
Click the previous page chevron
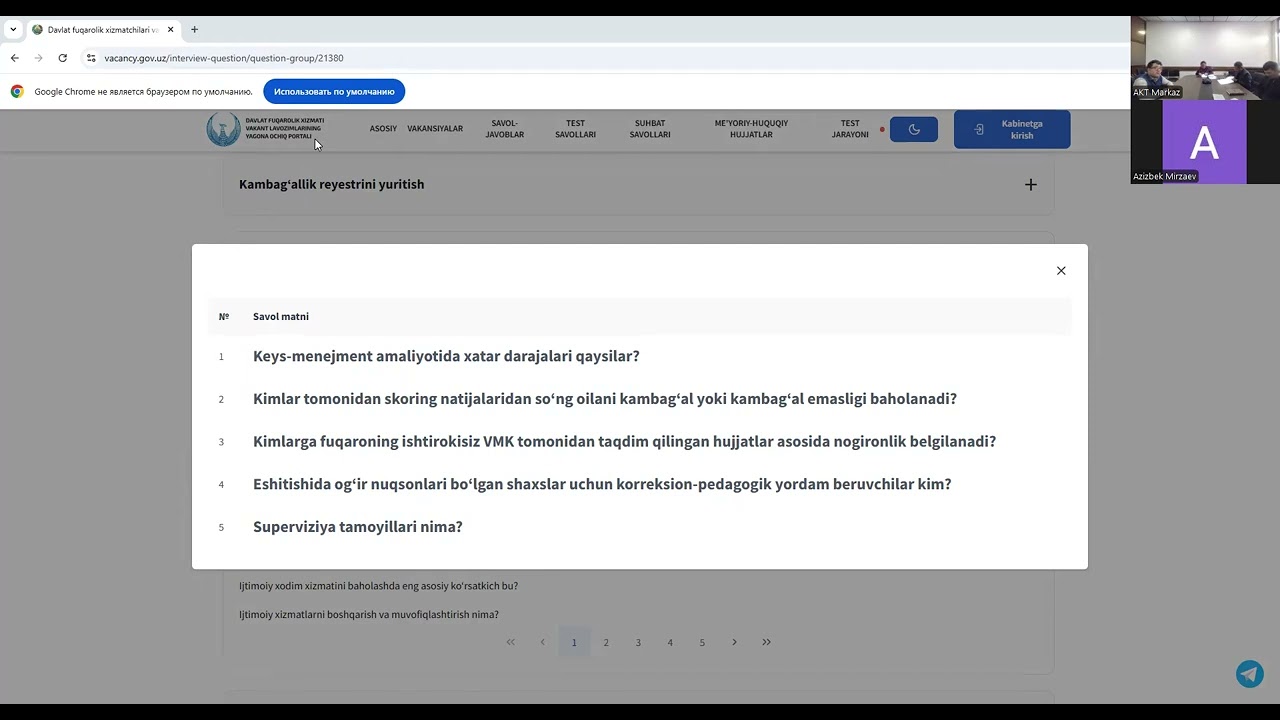(x=542, y=642)
